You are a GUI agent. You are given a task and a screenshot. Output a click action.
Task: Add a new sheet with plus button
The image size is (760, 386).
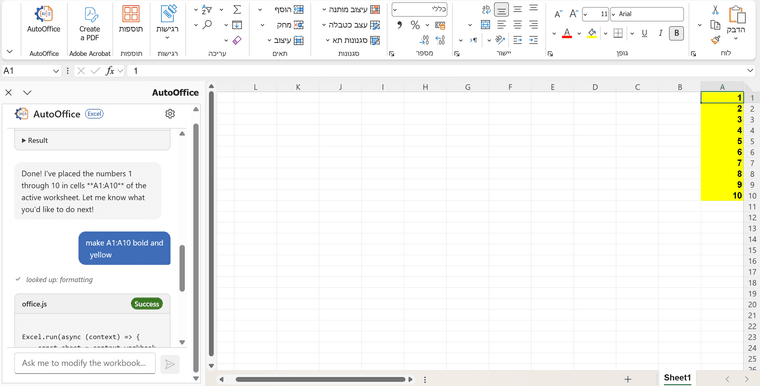point(628,379)
